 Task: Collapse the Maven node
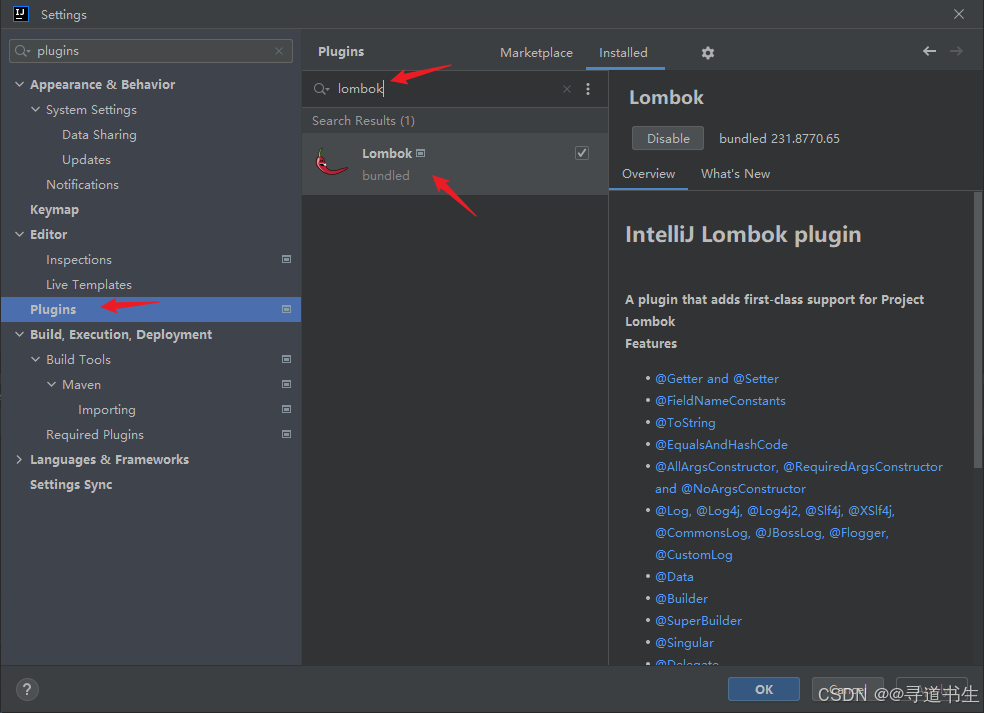pos(51,384)
